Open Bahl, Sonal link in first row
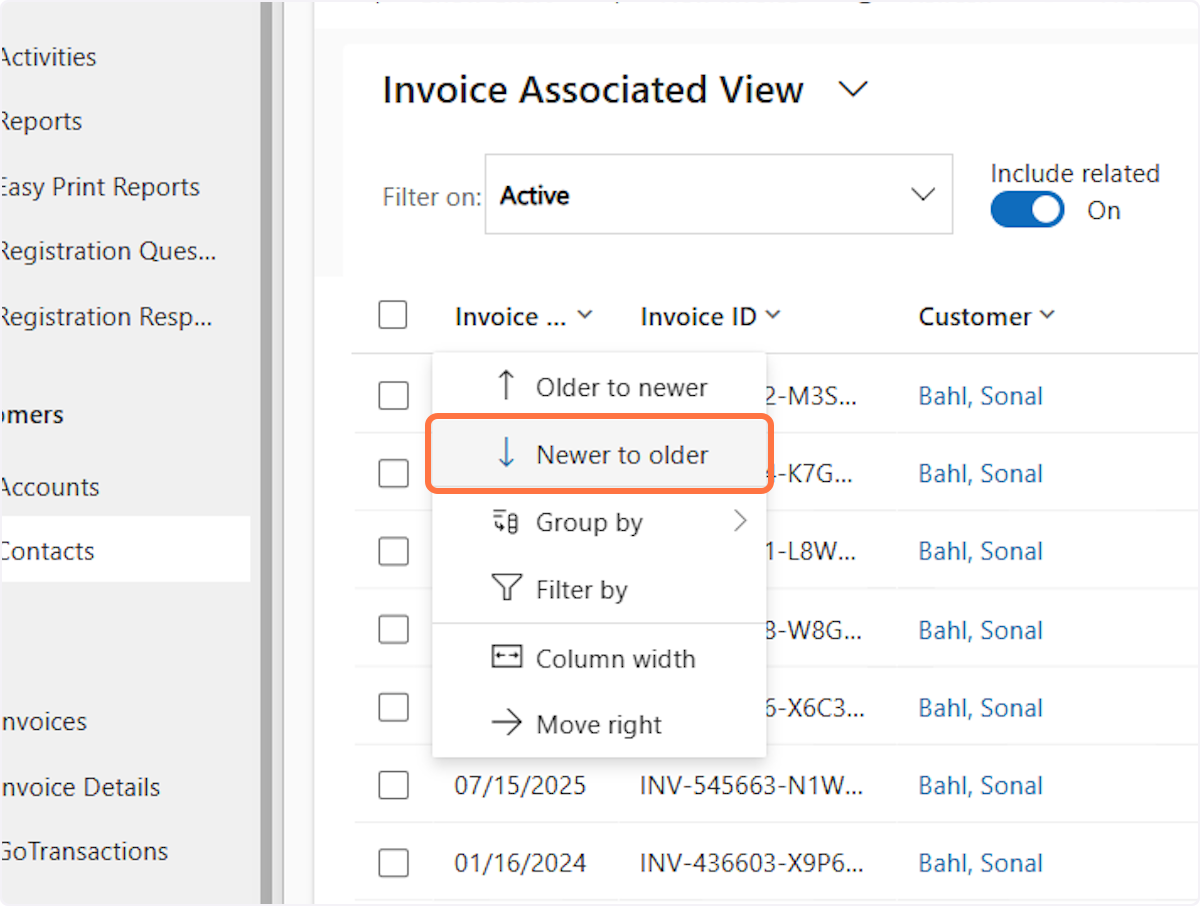The image size is (1200, 906). [x=980, y=396]
